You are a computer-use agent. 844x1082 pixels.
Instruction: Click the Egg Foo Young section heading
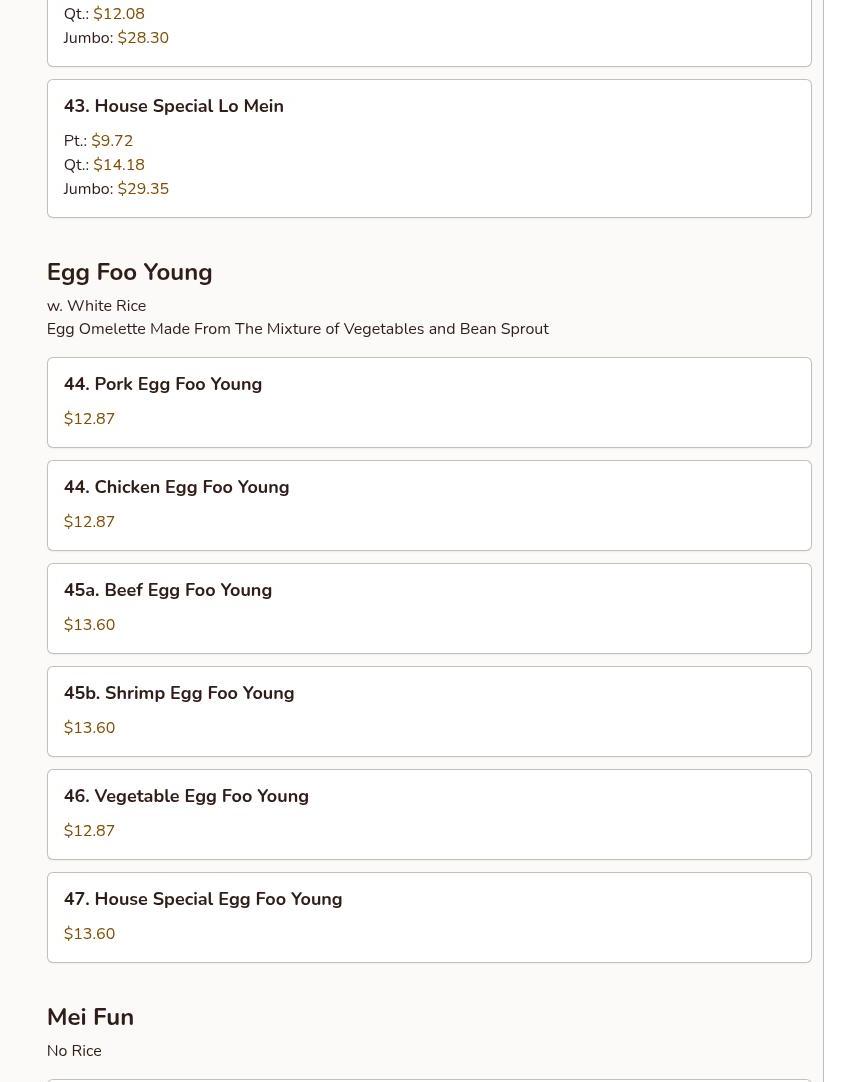click(x=129, y=272)
